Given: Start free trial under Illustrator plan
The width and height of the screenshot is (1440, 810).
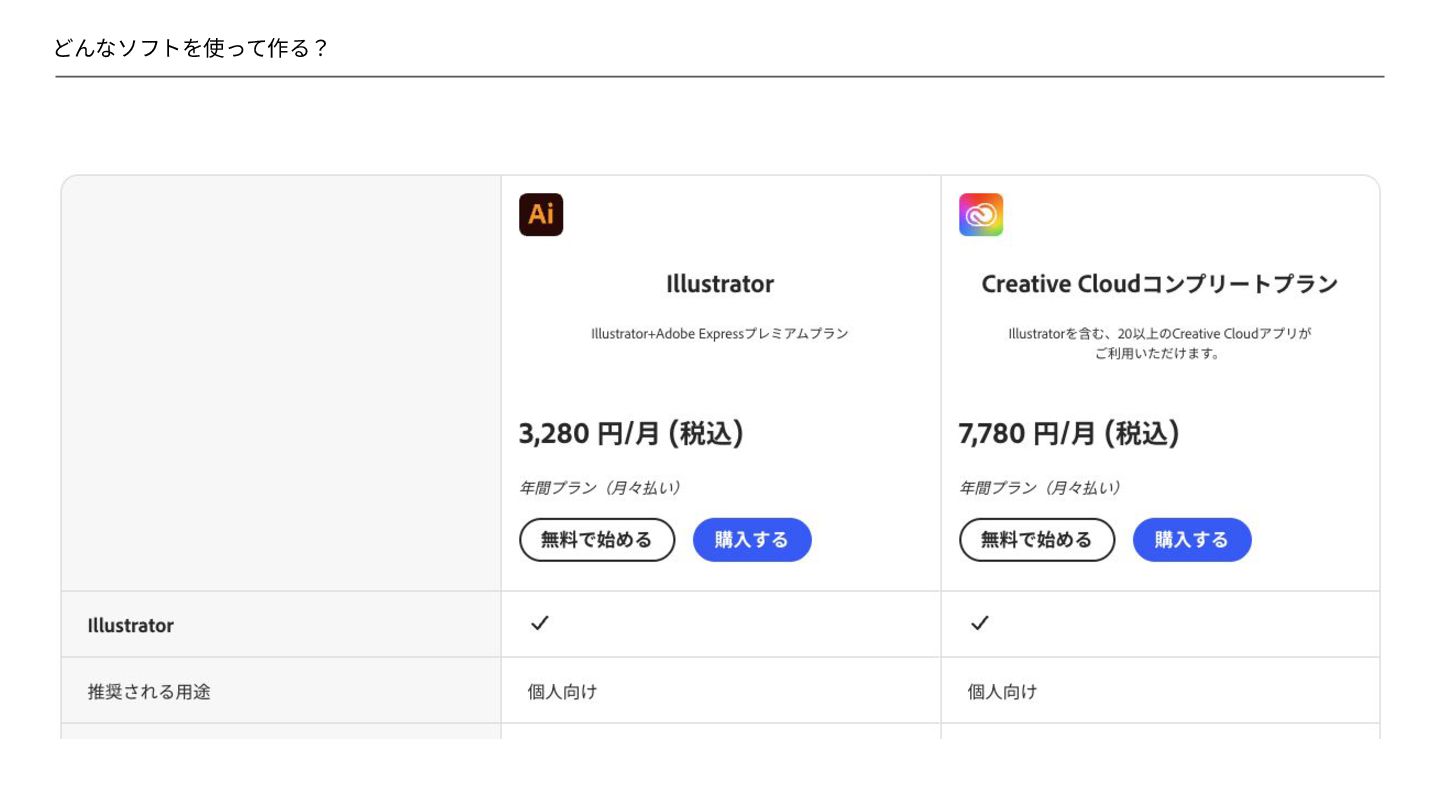Looking at the screenshot, I should [x=597, y=540].
